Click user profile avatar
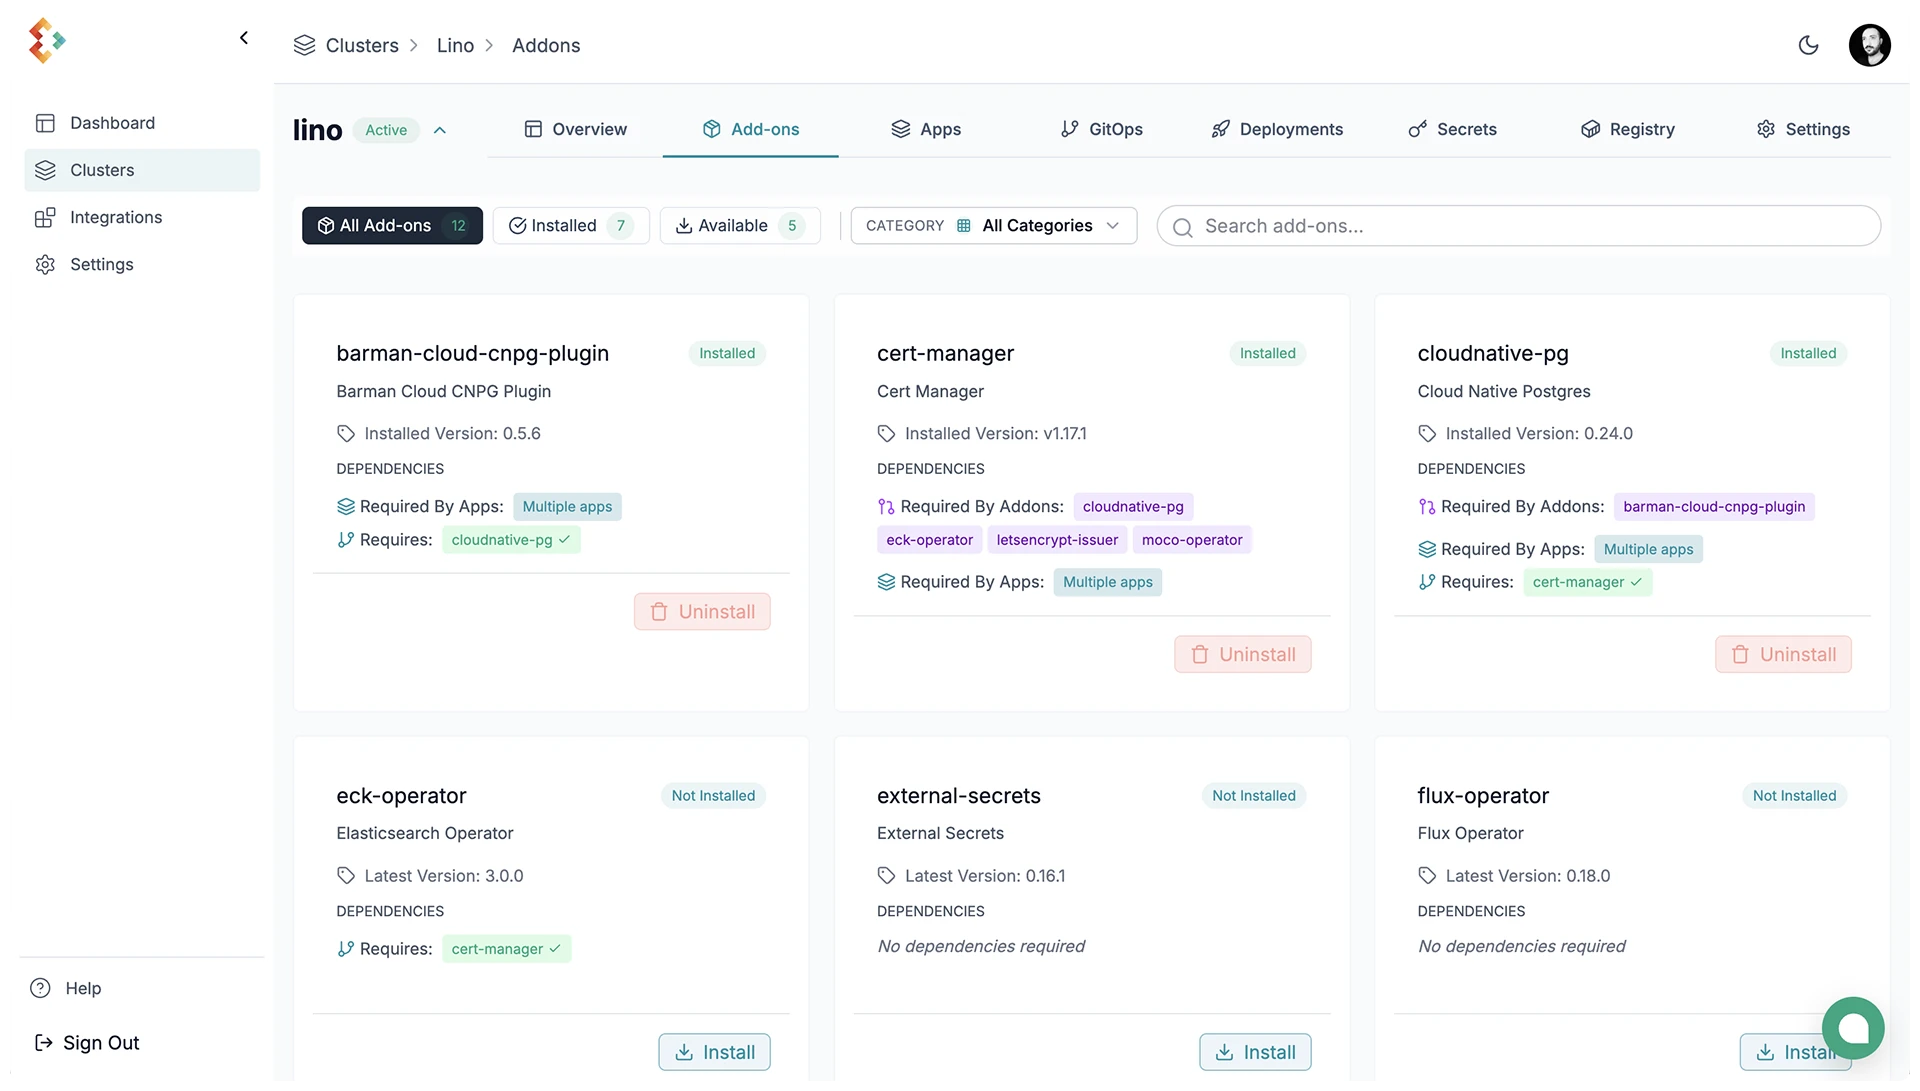Screen dimensions: 1920x1091 click(1868, 45)
